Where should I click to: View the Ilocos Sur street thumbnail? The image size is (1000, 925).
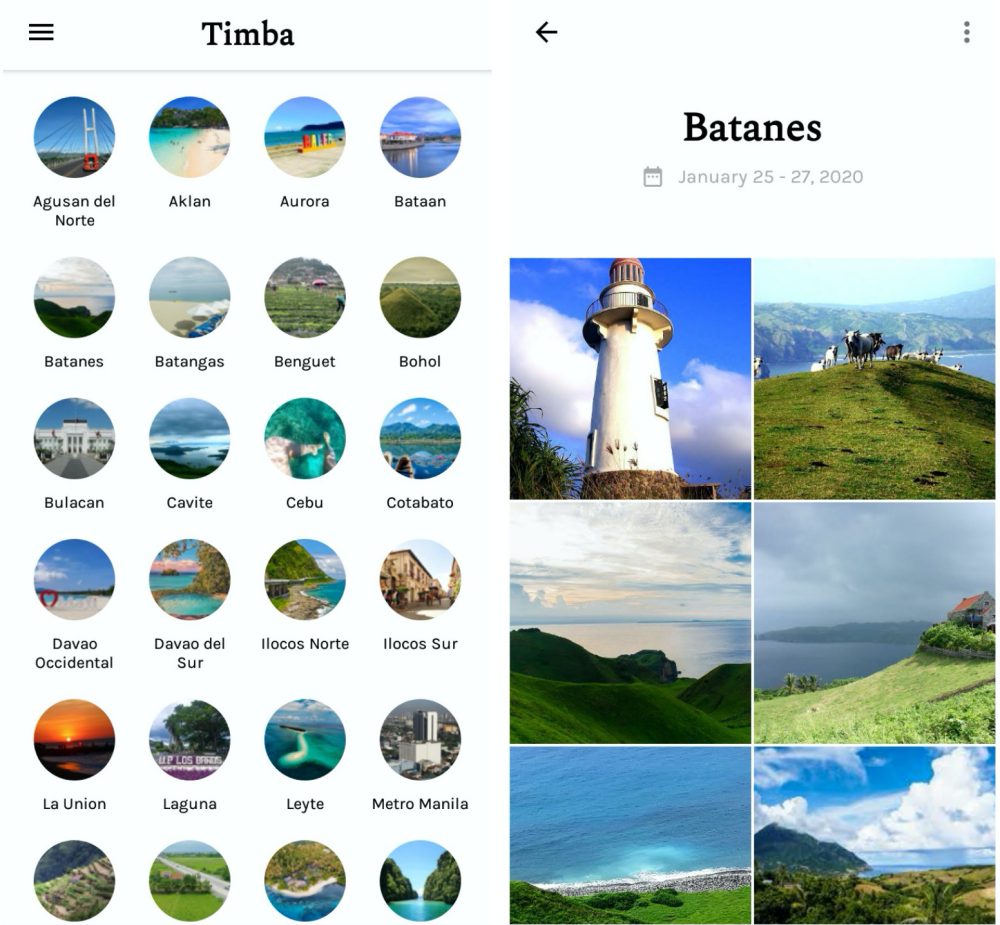click(420, 579)
